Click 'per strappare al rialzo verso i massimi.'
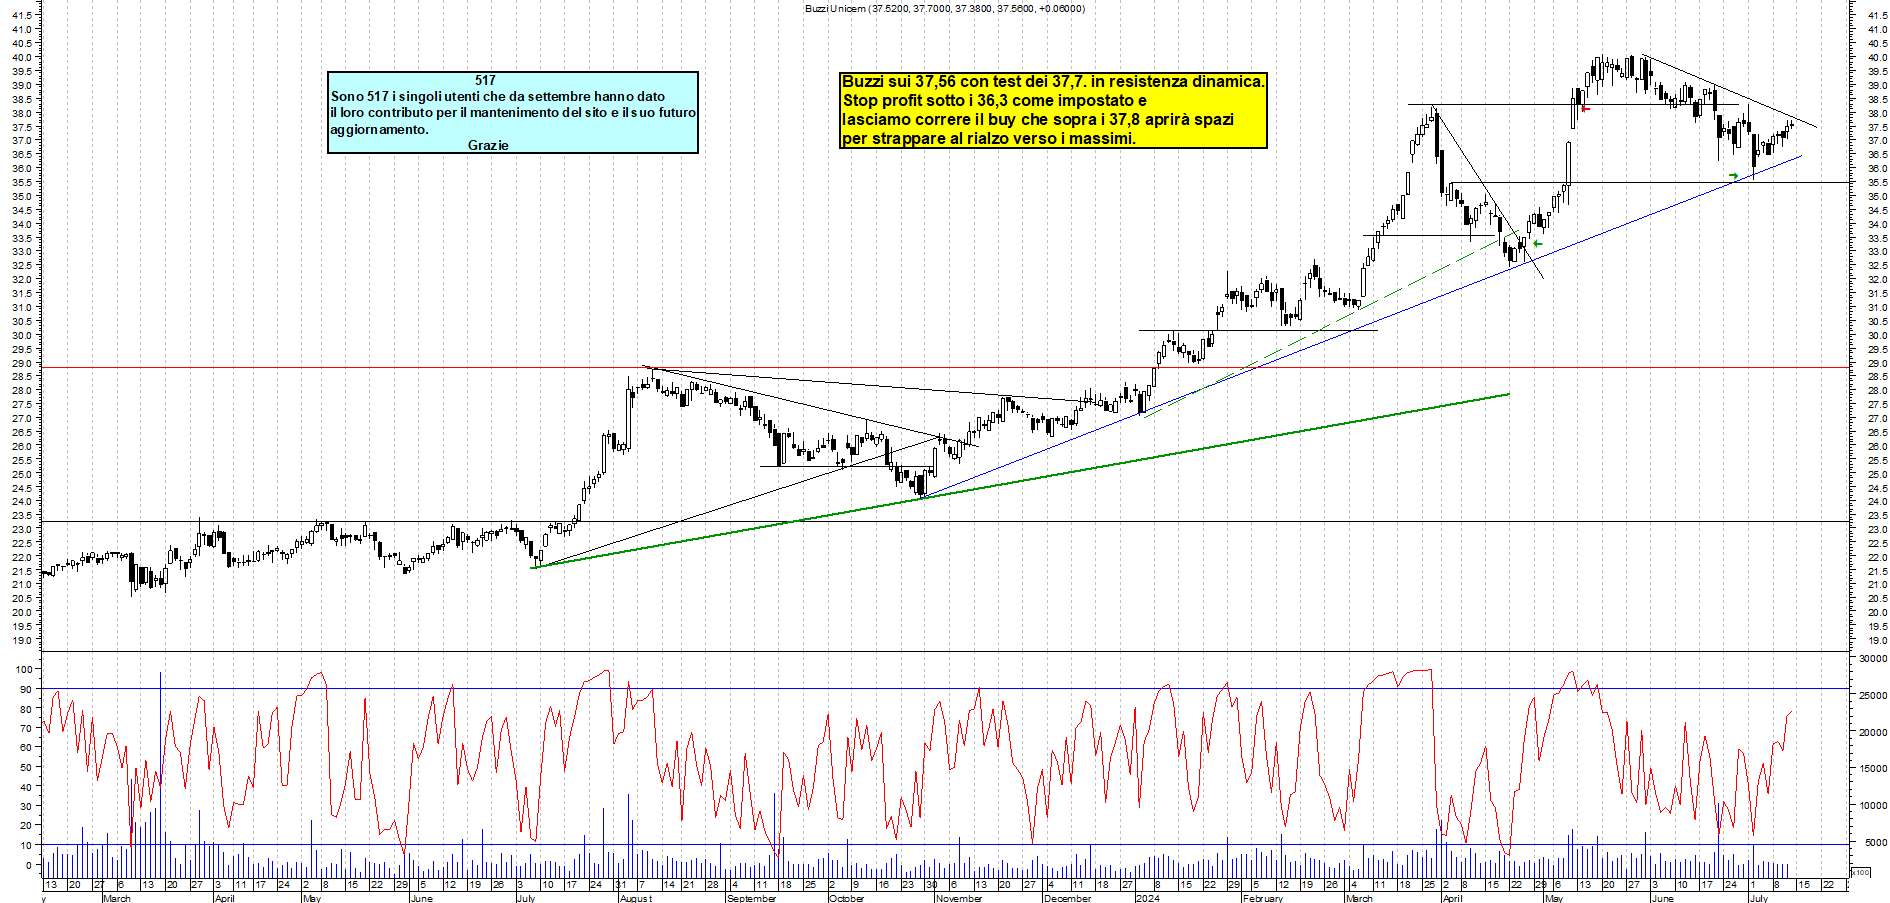Image resolution: width=1890 pixels, height=903 pixels. coord(989,138)
